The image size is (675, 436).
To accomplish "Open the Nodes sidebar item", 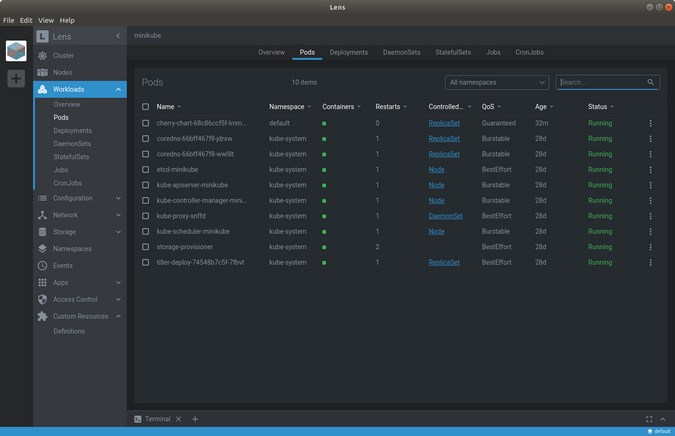I will coord(63,72).
